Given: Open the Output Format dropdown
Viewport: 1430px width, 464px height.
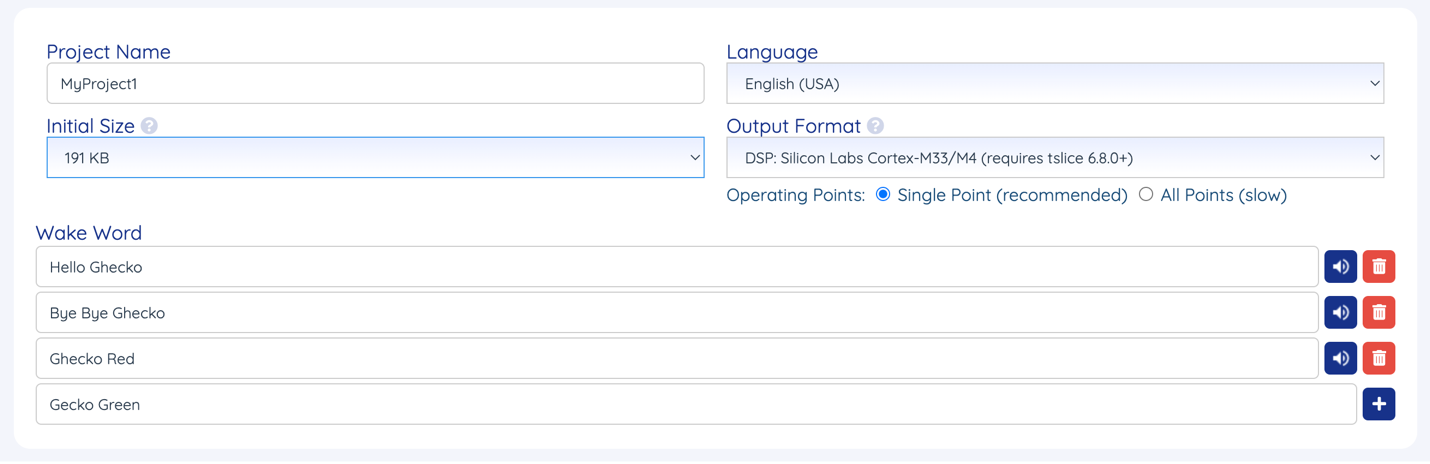Looking at the screenshot, I should tap(1055, 158).
